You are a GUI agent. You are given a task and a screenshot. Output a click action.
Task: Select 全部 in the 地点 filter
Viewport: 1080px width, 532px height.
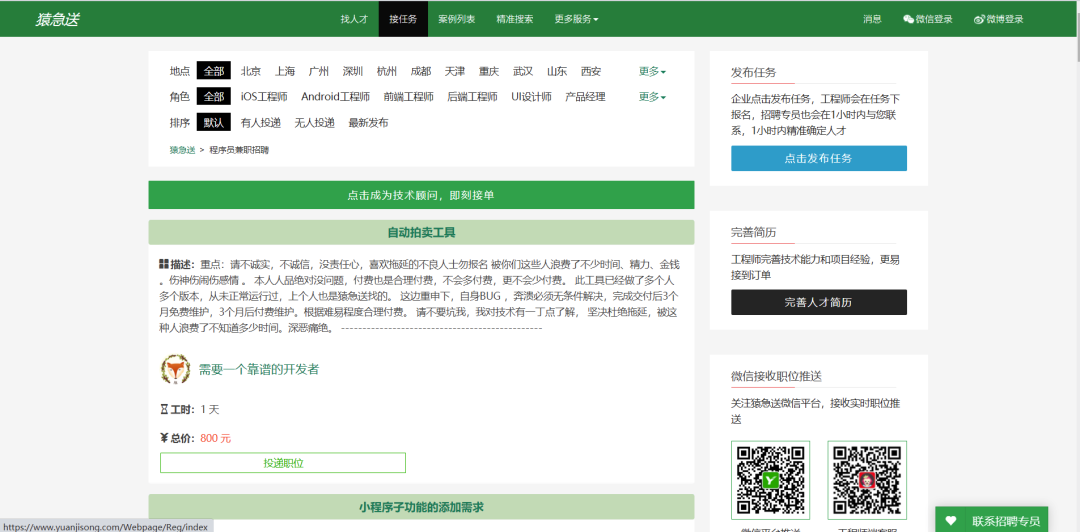click(x=214, y=71)
